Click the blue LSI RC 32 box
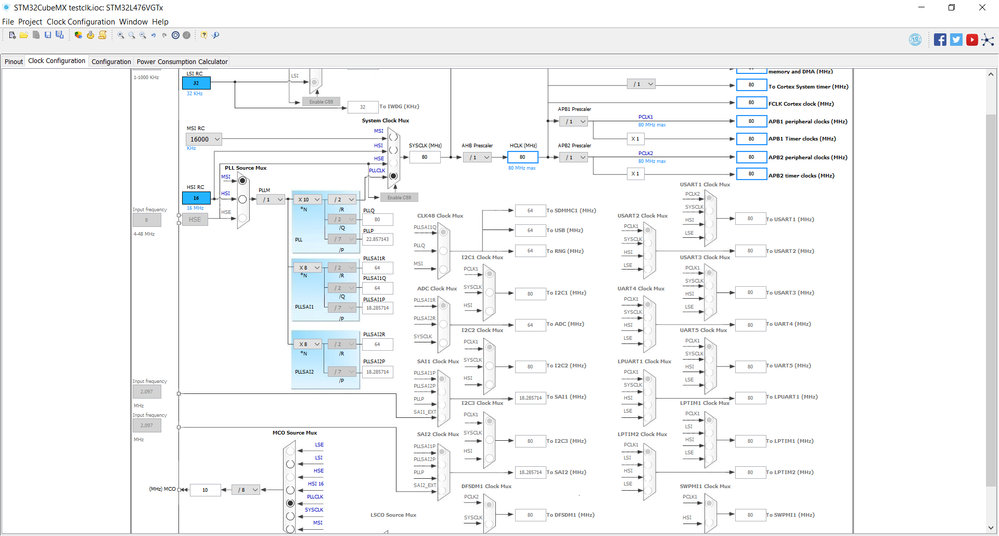The height and width of the screenshot is (536, 999). [x=196, y=83]
